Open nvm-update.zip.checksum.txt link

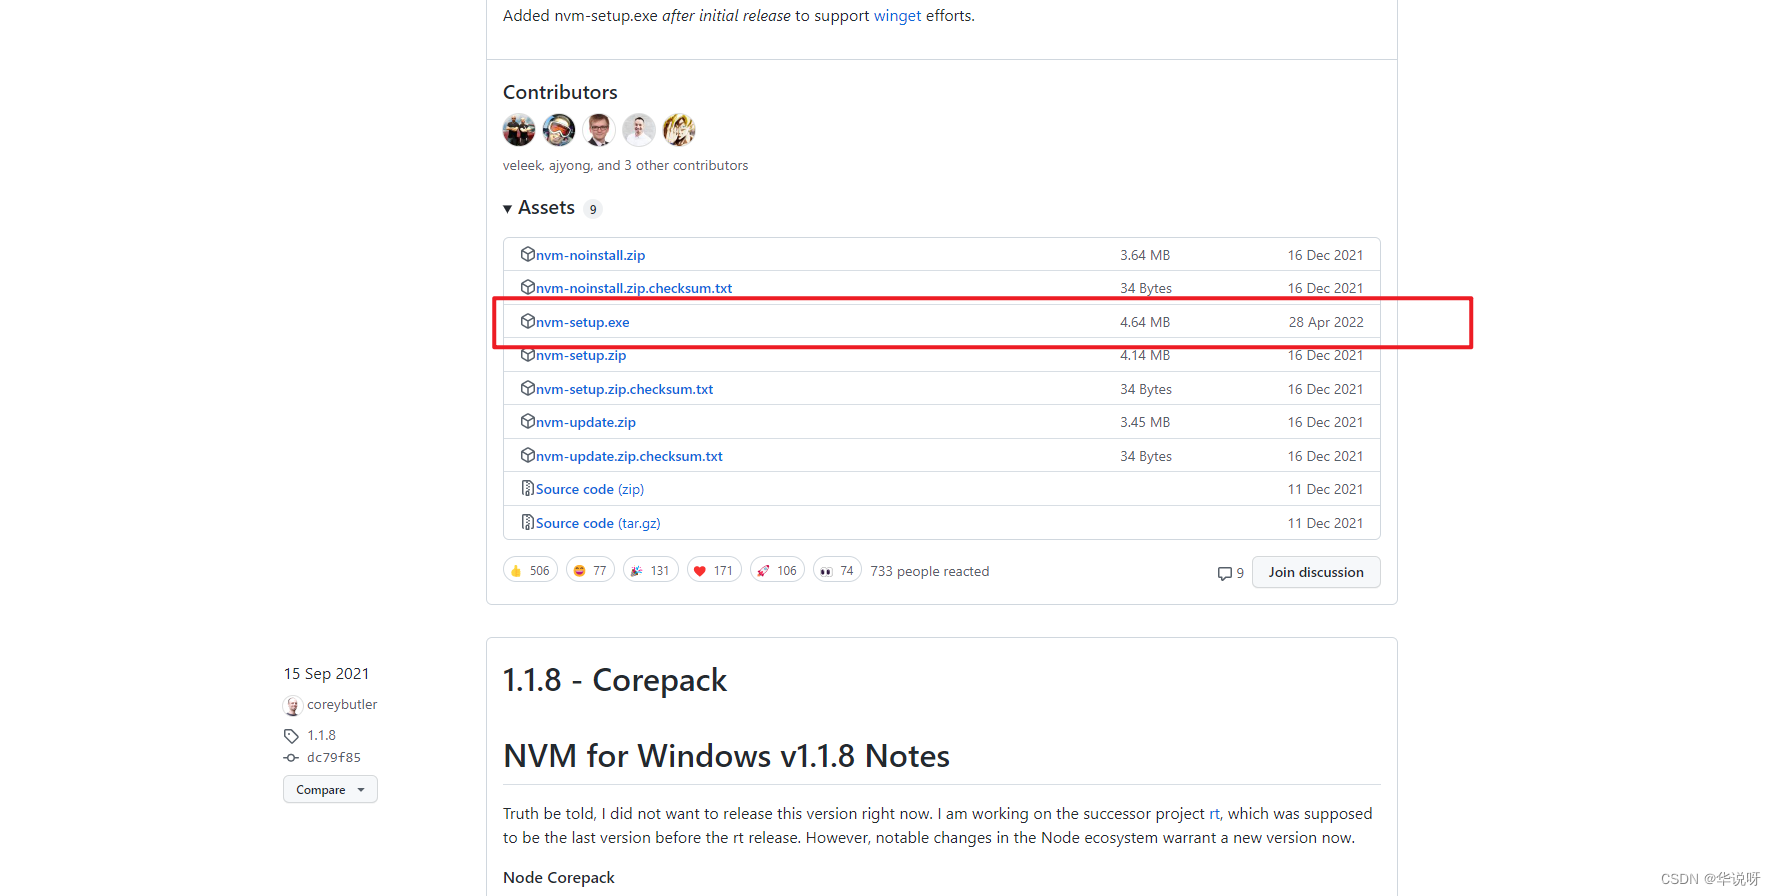[629, 456]
